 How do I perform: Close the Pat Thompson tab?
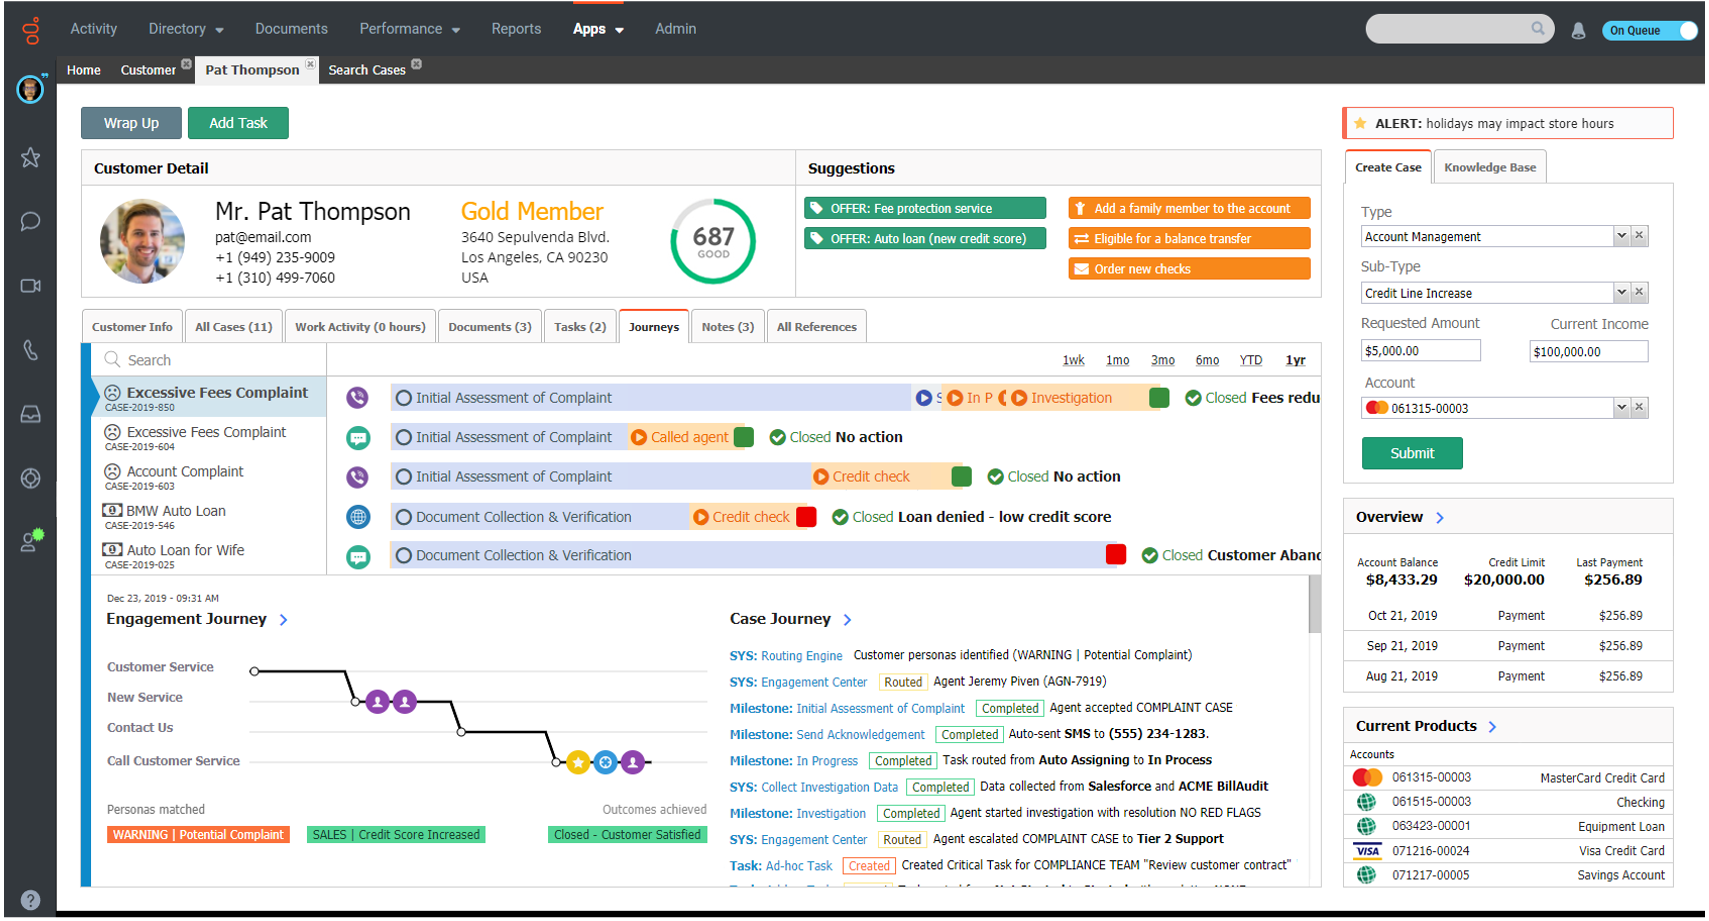point(310,64)
